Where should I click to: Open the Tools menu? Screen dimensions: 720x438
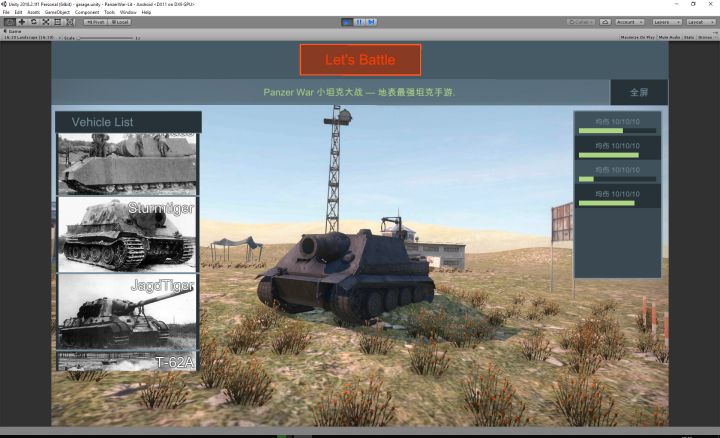click(109, 12)
